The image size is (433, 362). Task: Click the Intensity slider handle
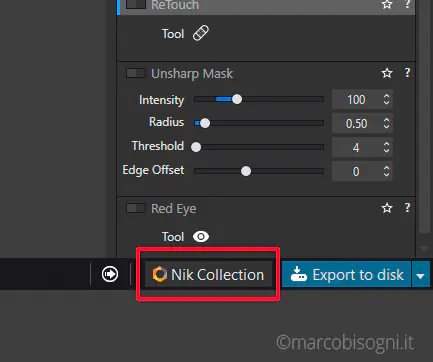pyautogui.click(x=237, y=99)
